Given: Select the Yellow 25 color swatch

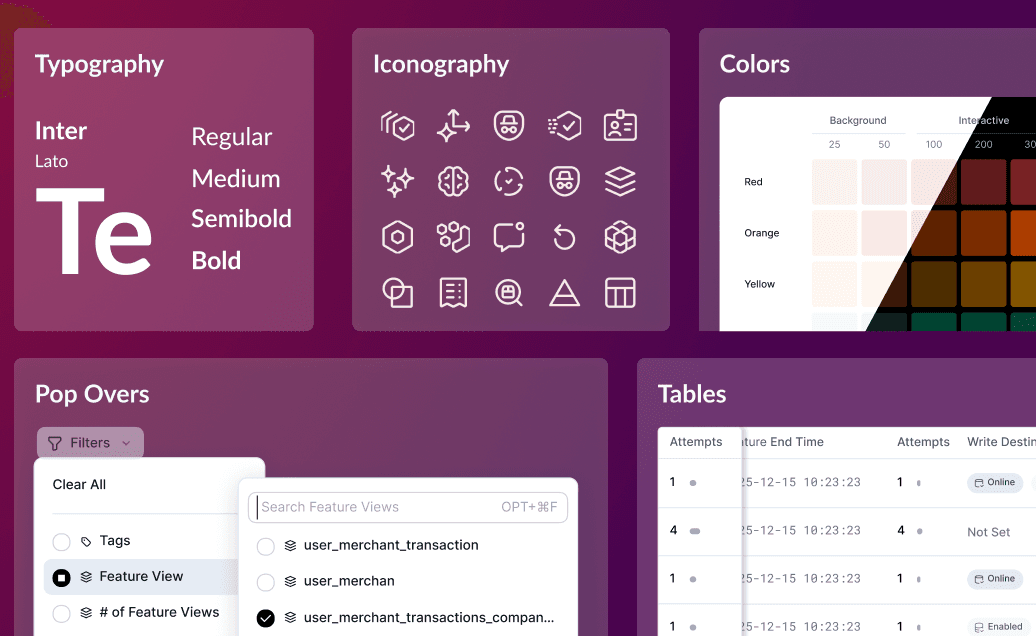Looking at the screenshot, I should click(834, 284).
